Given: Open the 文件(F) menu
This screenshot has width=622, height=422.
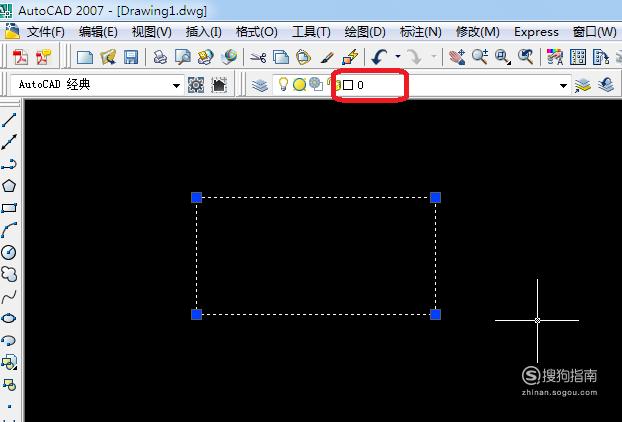Looking at the screenshot, I should click(46, 32).
